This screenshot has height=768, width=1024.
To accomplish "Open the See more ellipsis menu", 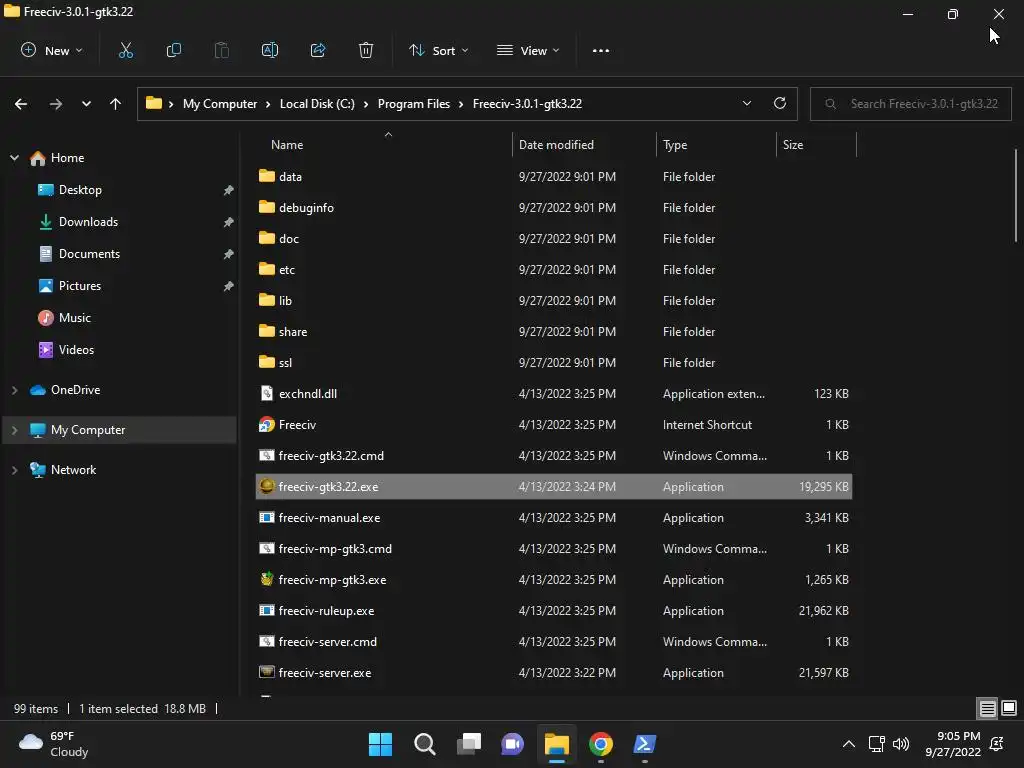I will 600,50.
